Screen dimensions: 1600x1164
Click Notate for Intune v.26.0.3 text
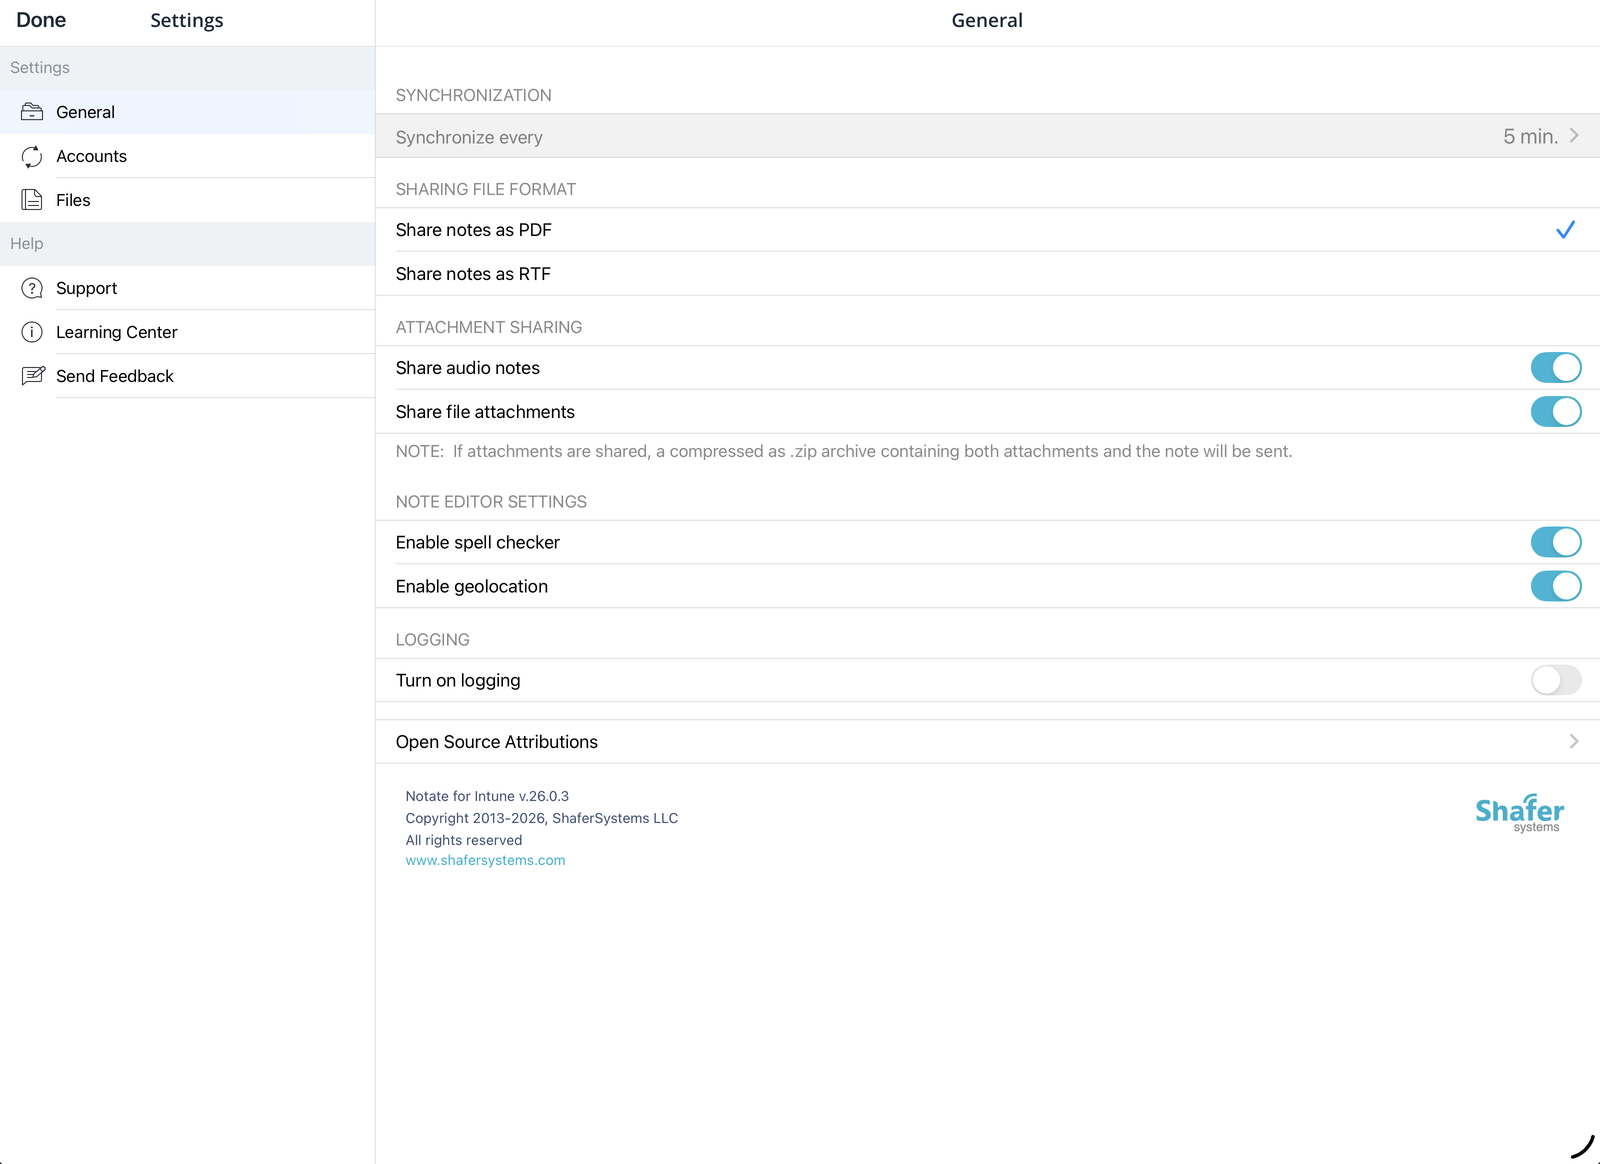[487, 796]
